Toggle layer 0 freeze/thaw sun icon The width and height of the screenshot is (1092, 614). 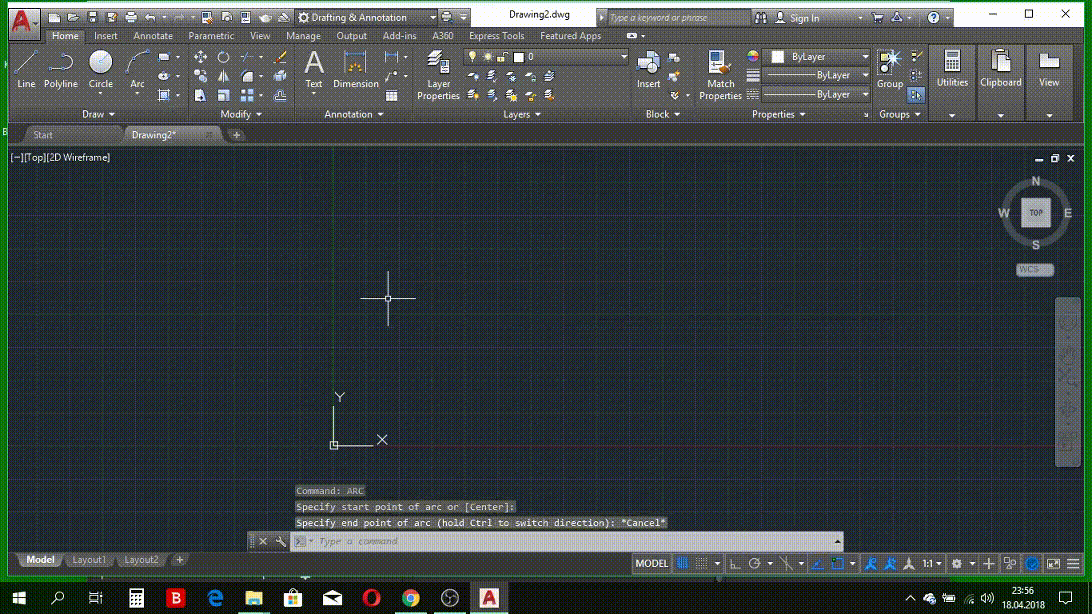[x=488, y=56]
